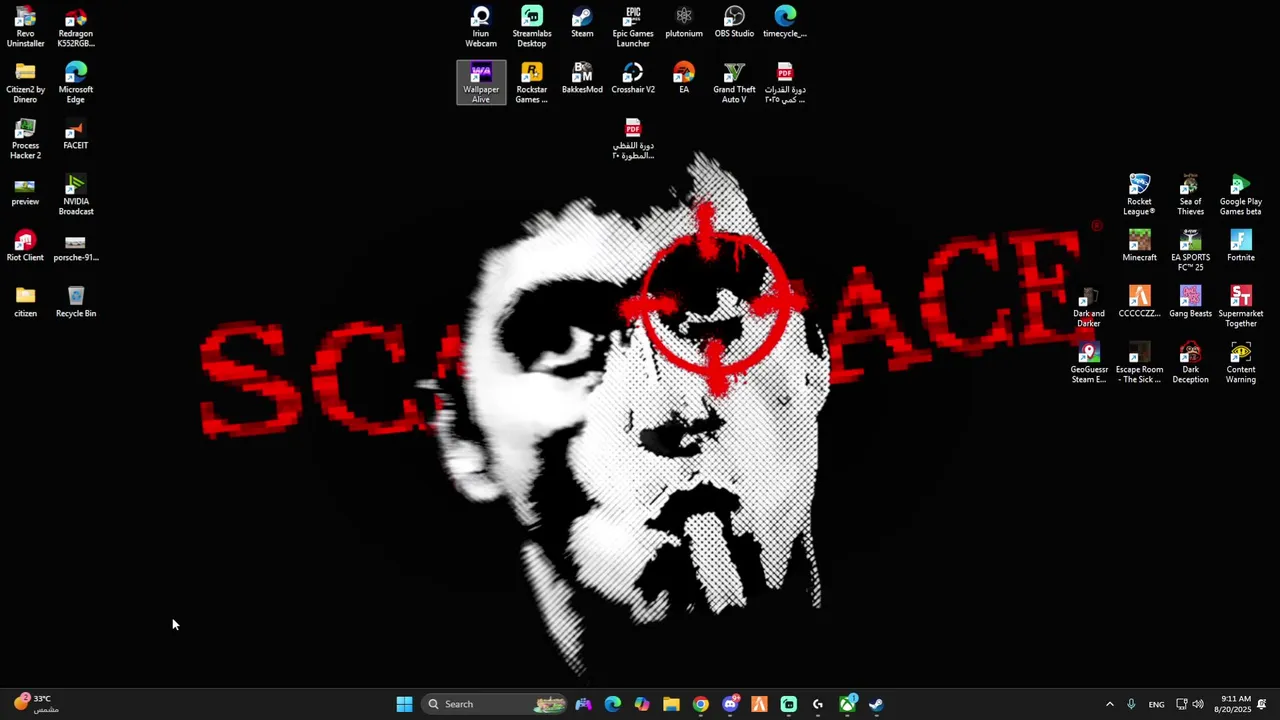The width and height of the screenshot is (1280, 720).
Task: Open Microsoft Edge from the taskbar
Action: click(613, 704)
